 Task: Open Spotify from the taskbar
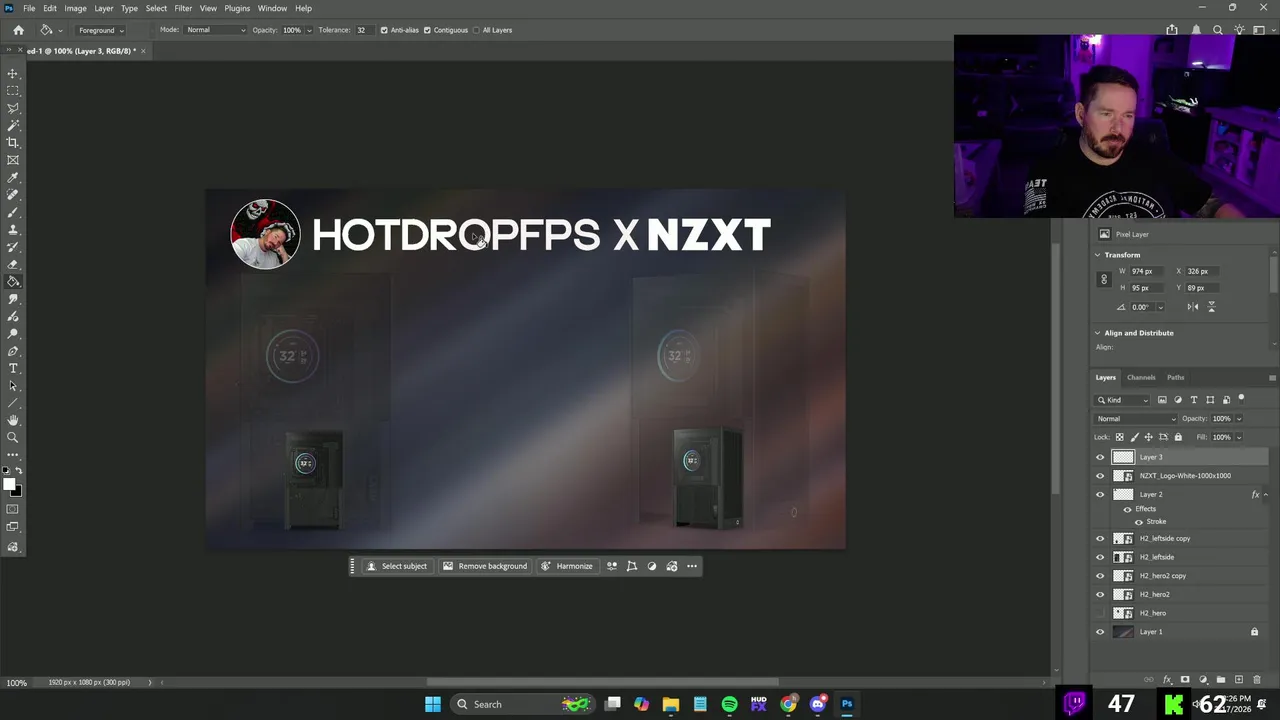click(x=729, y=704)
